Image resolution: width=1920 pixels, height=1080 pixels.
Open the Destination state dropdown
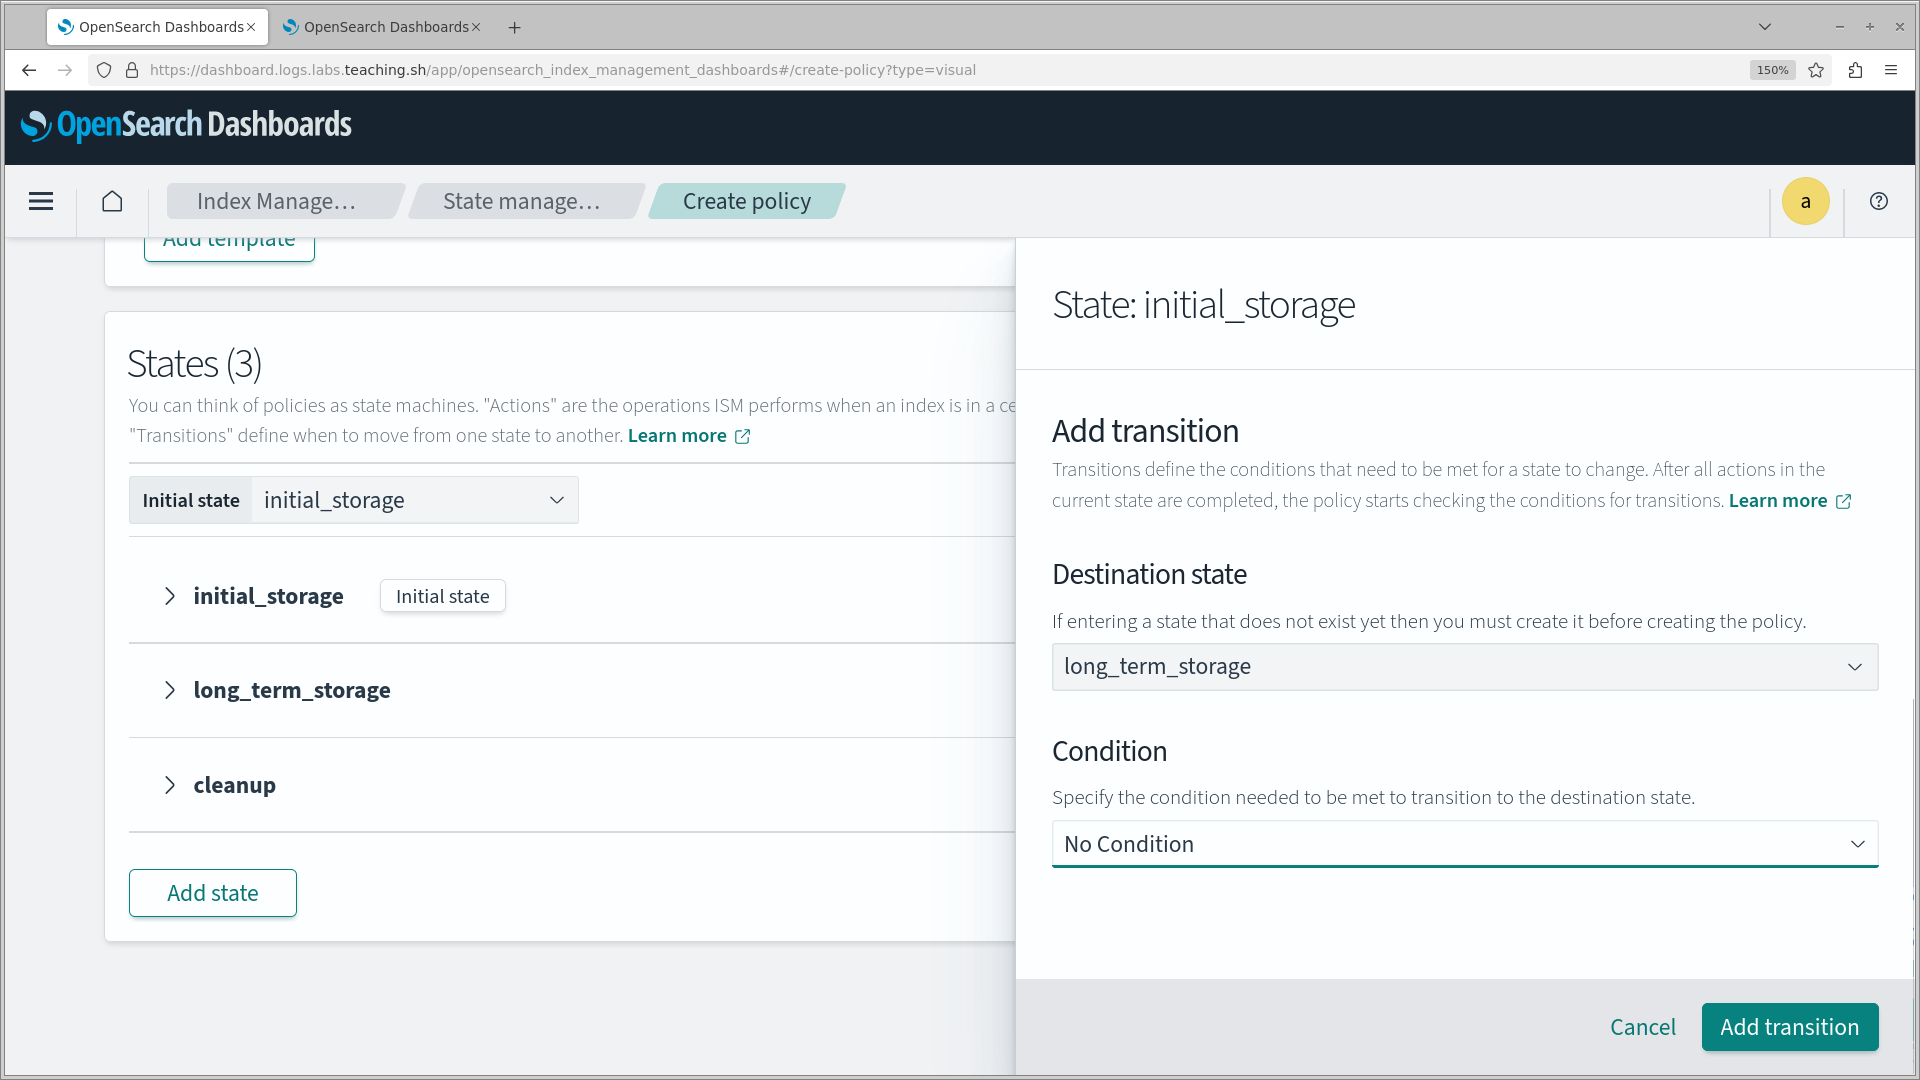[x=1464, y=667]
